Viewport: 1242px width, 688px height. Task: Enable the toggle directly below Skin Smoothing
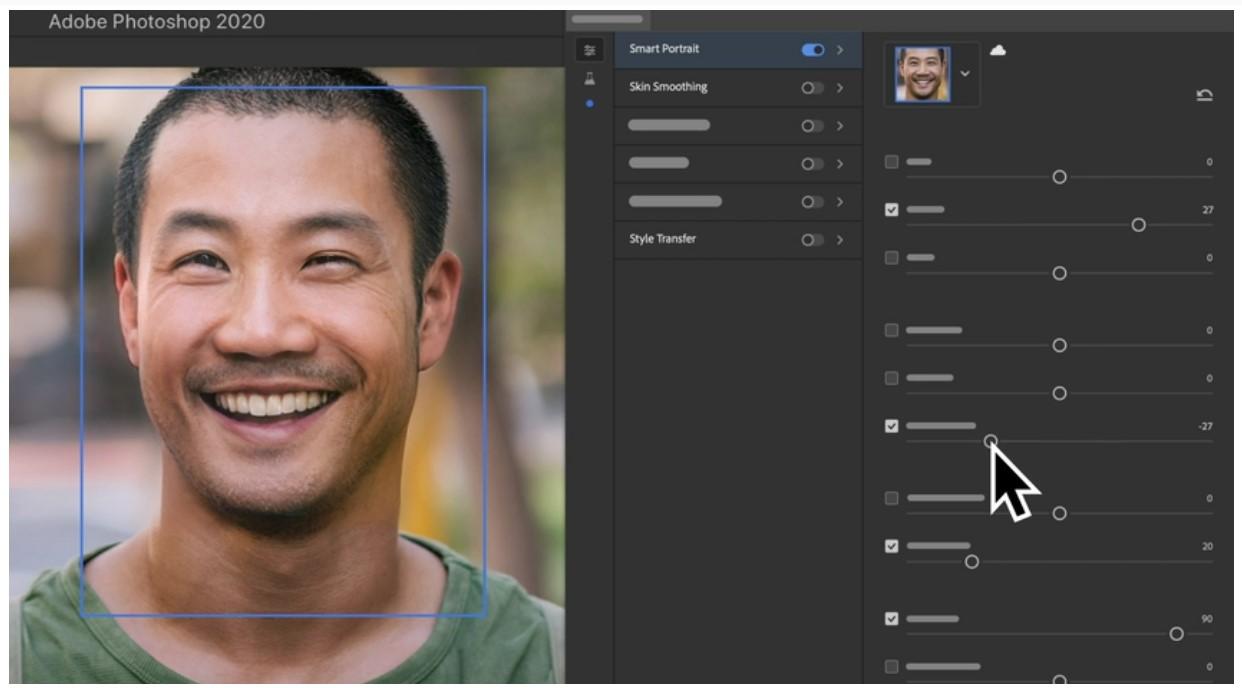click(x=813, y=126)
